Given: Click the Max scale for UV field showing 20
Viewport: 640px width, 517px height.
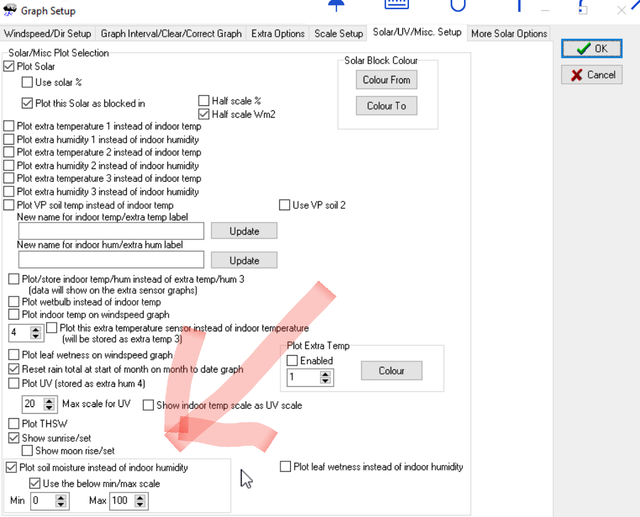Looking at the screenshot, I should coord(33,404).
